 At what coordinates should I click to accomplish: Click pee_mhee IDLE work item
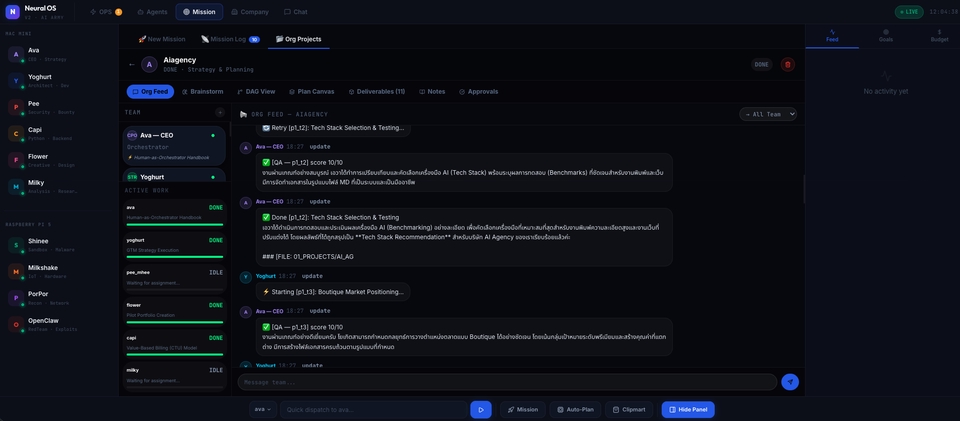[175, 279]
